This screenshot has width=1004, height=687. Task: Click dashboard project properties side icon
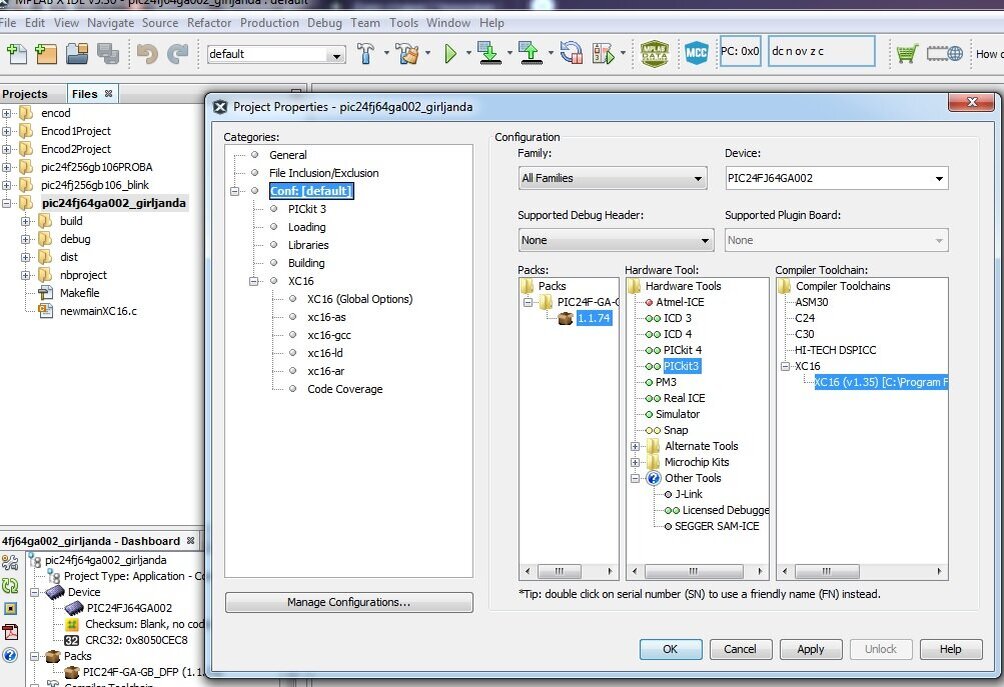(10, 563)
